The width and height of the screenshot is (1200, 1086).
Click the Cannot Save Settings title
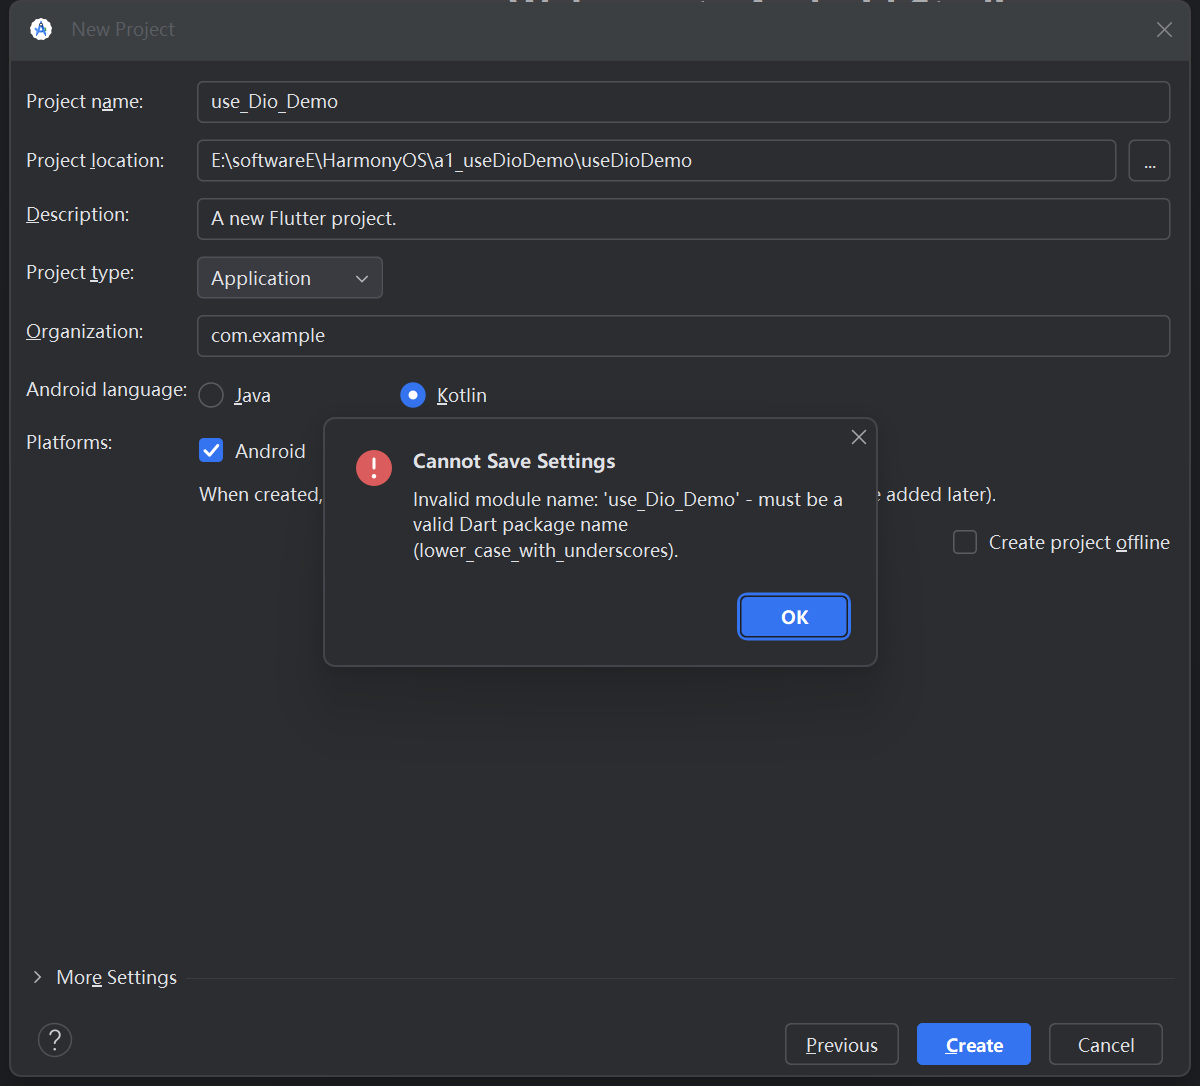(514, 461)
